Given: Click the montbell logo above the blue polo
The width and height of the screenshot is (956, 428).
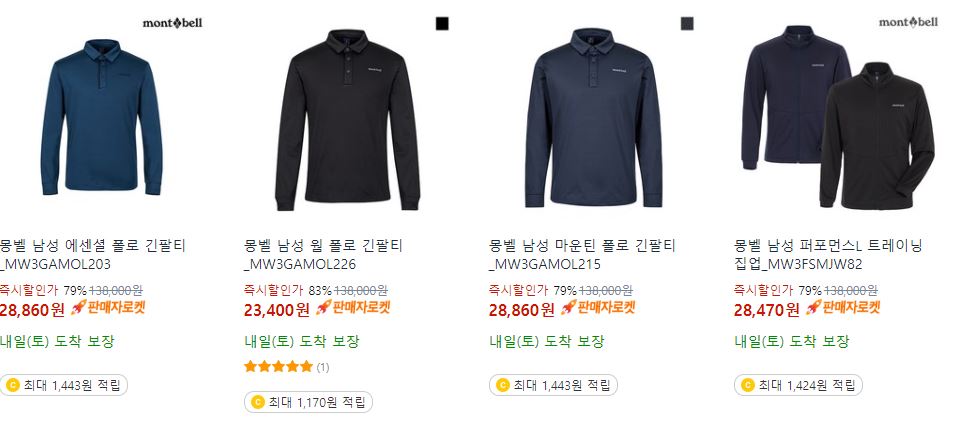Looking at the screenshot, I should (x=173, y=23).
